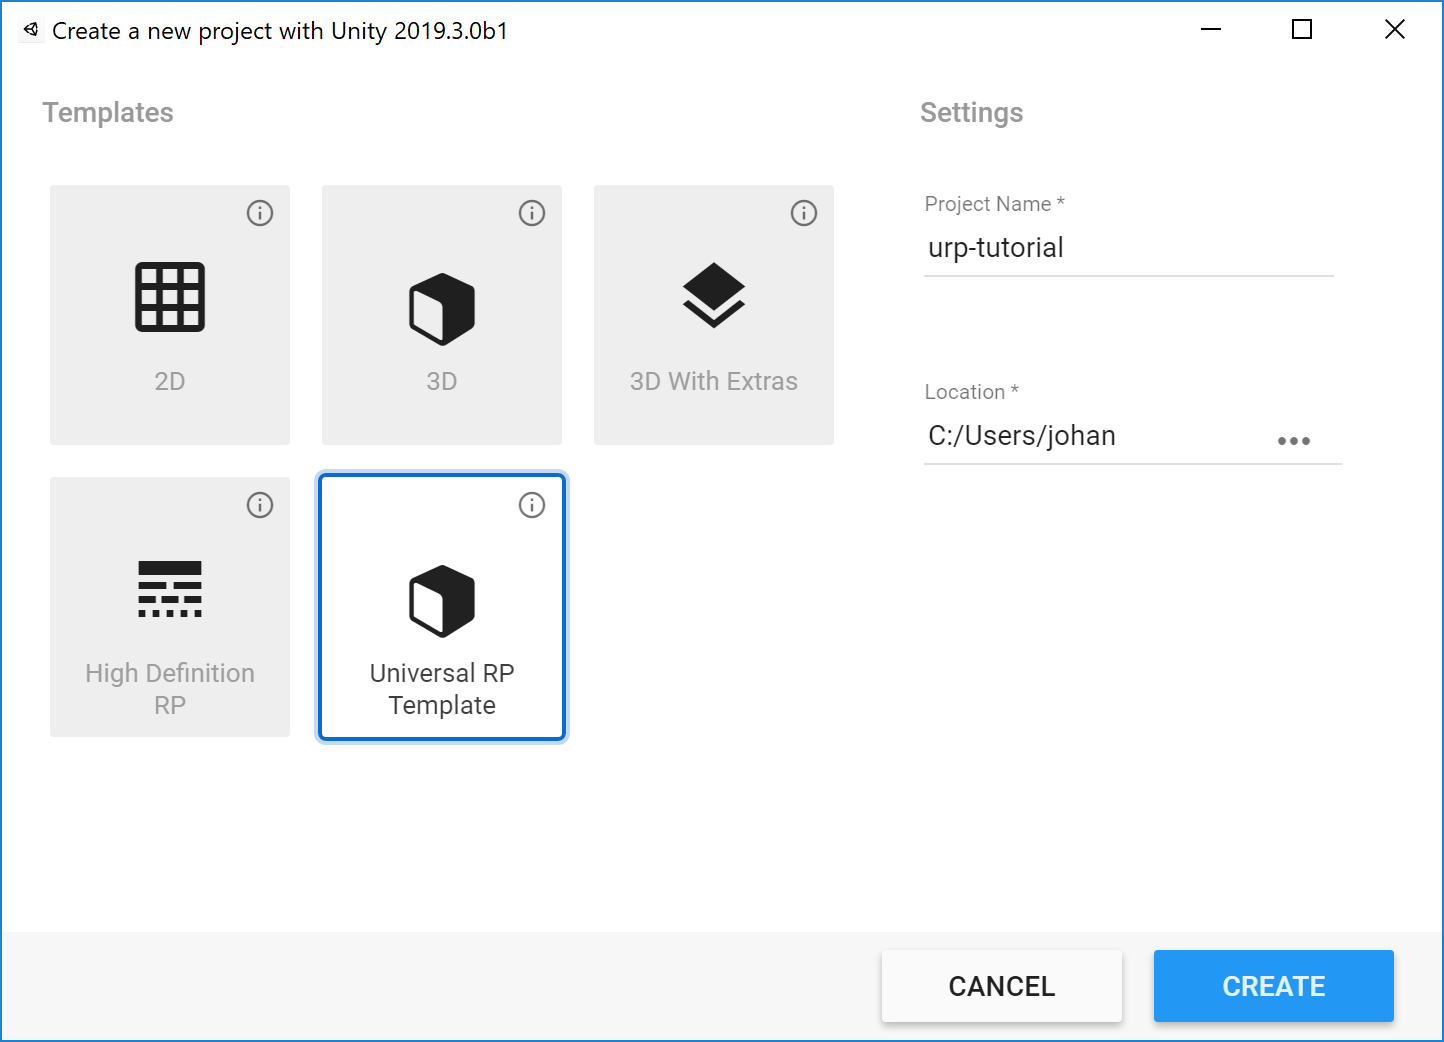This screenshot has height=1042, width=1444.
Task: Choose the High Definition RP label
Action: (170, 689)
